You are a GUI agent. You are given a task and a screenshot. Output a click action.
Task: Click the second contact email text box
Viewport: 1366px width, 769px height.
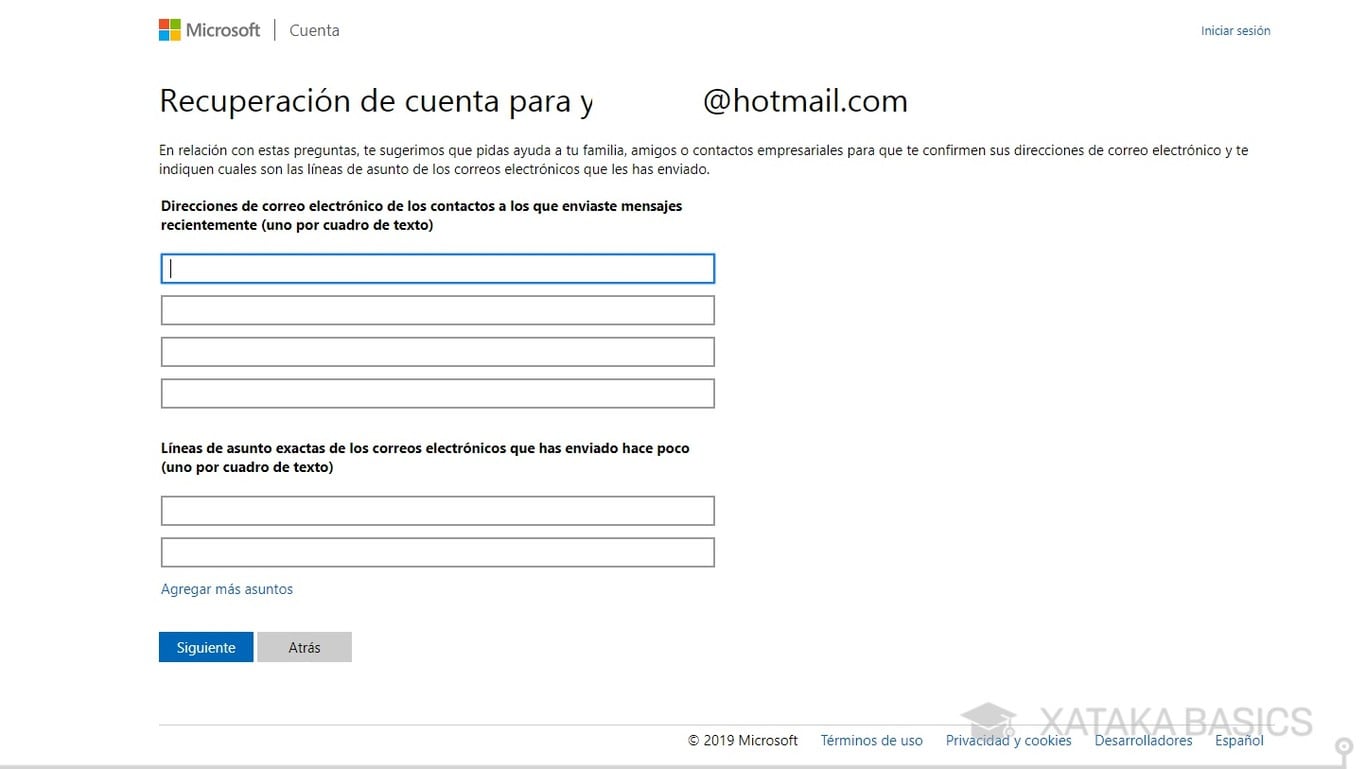coord(437,310)
